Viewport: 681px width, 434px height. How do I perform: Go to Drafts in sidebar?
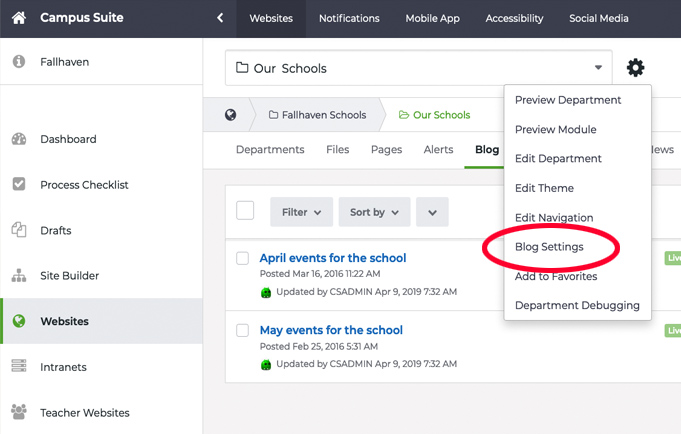(57, 230)
